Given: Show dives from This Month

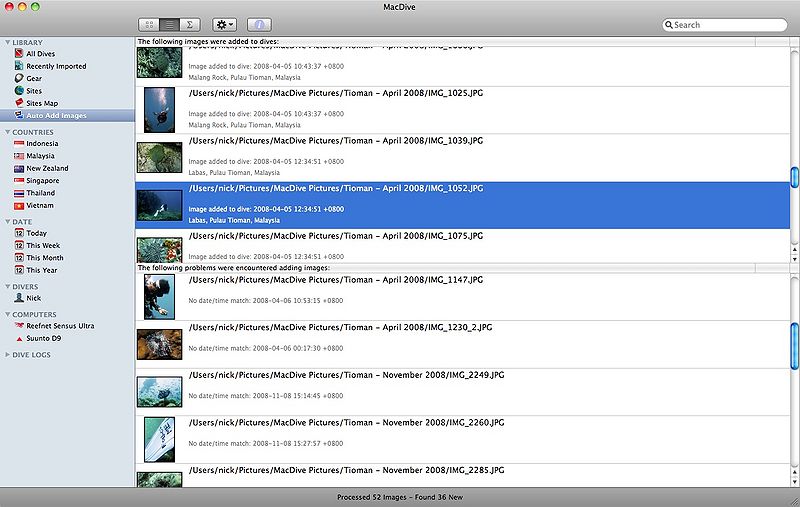Looking at the screenshot, I should 44,258.
